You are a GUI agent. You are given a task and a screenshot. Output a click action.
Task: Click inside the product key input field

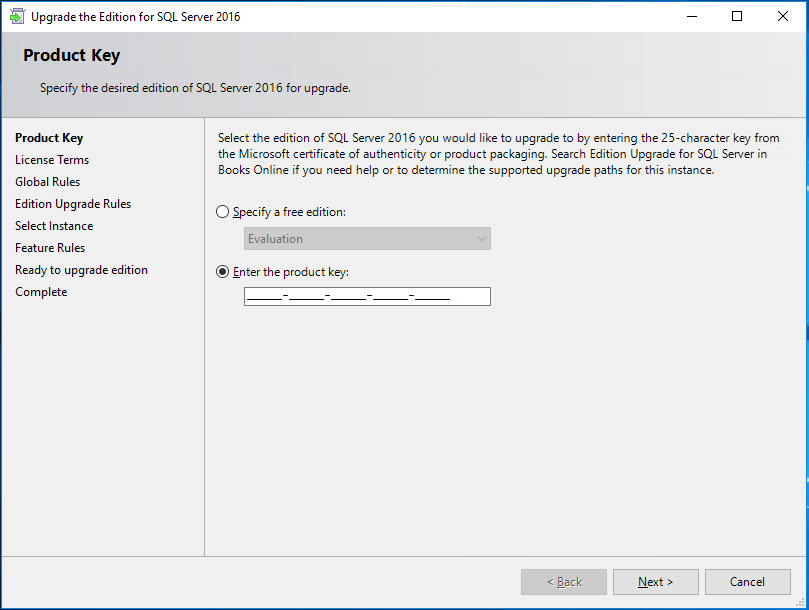click(x=366, y=296)
